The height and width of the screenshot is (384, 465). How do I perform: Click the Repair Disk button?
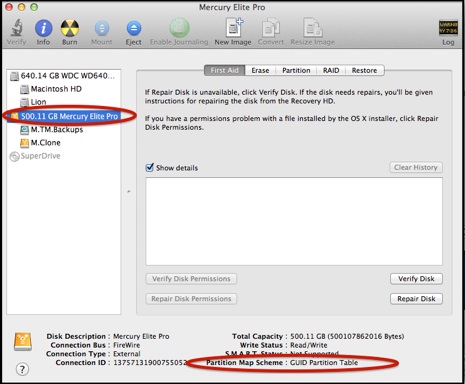coord(416,299)
